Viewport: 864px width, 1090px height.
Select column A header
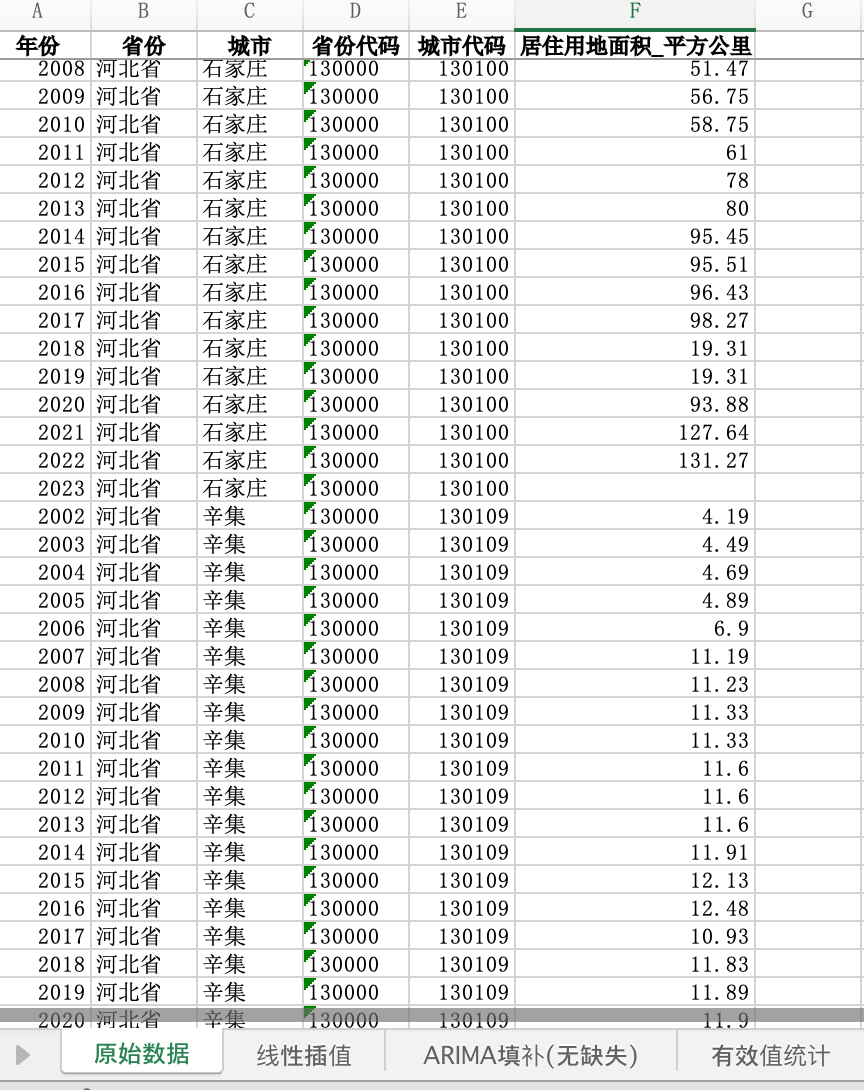click(39, 10)
